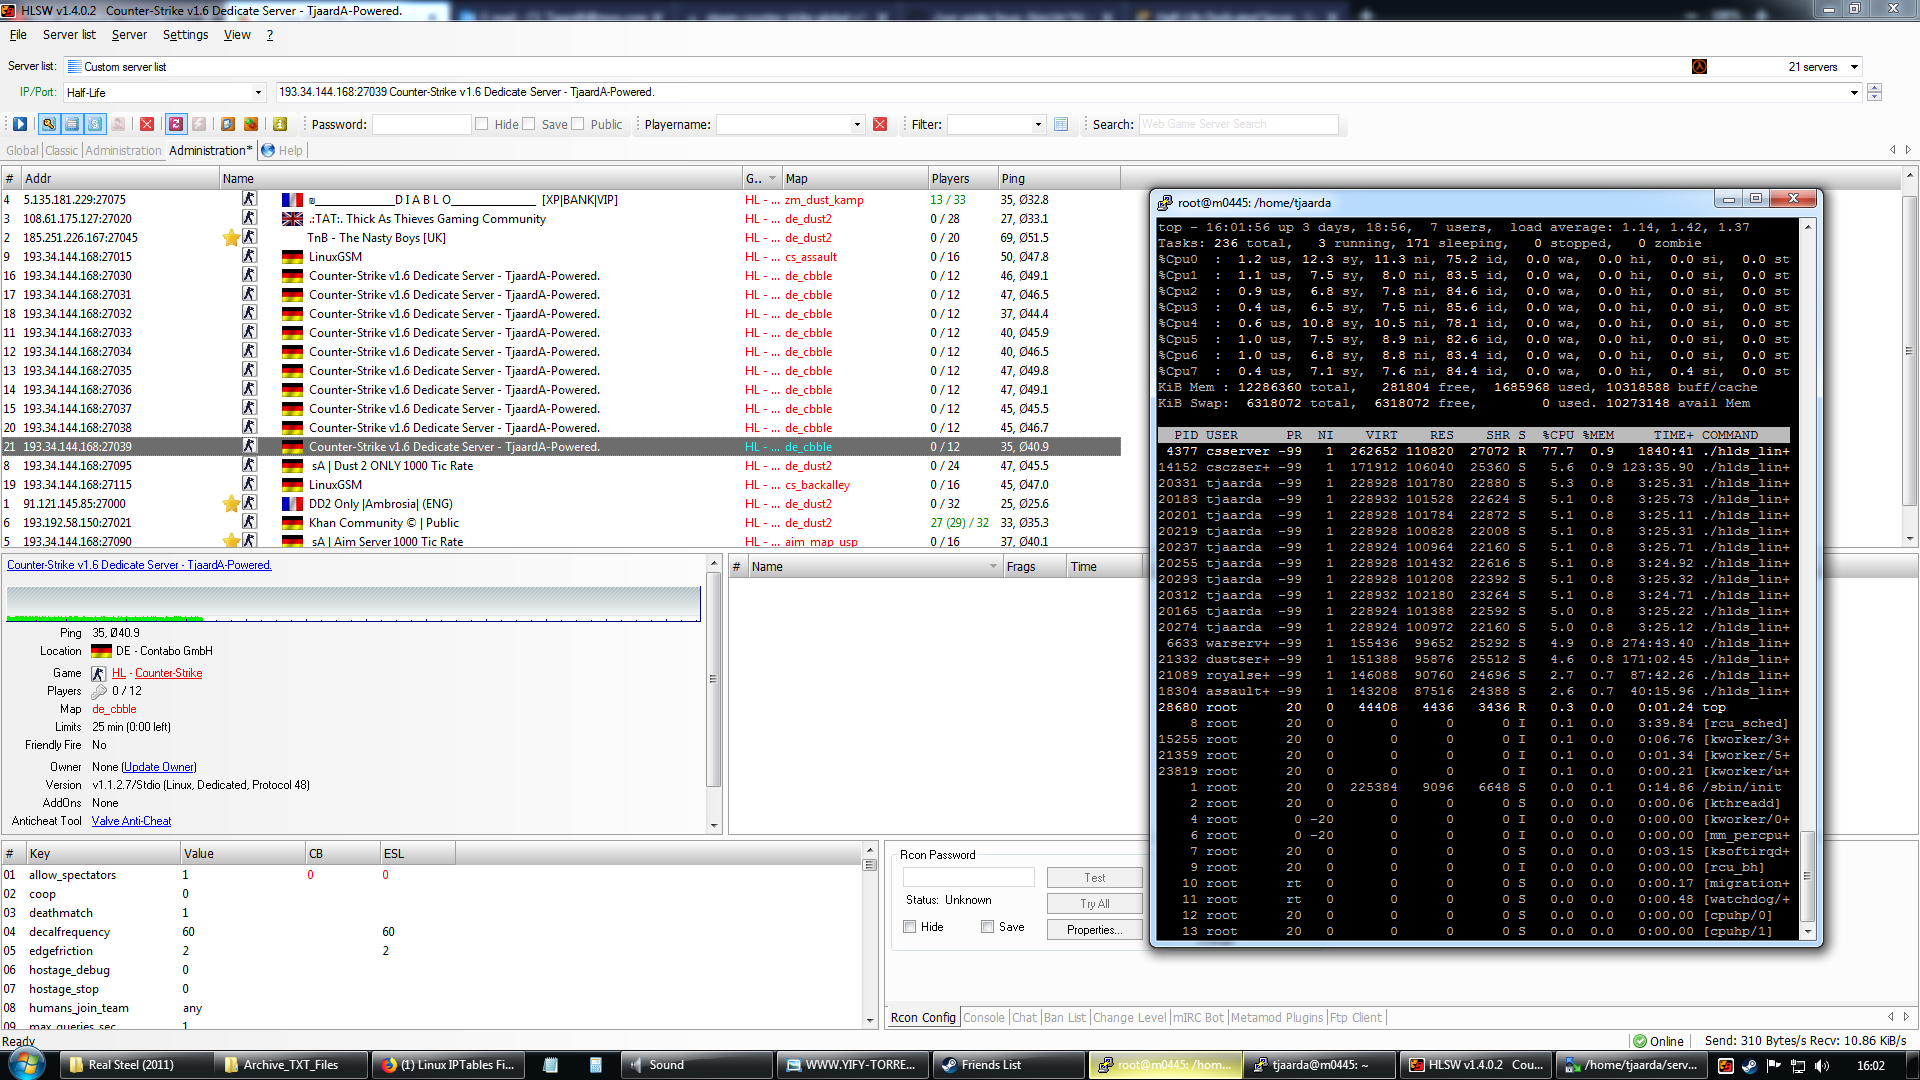Click the star on TnB Nasty Boys row

pos(231,238)
